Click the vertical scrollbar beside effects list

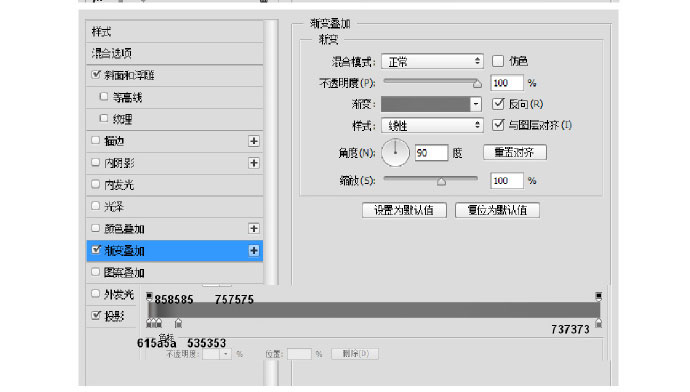[x=271, y=152]
